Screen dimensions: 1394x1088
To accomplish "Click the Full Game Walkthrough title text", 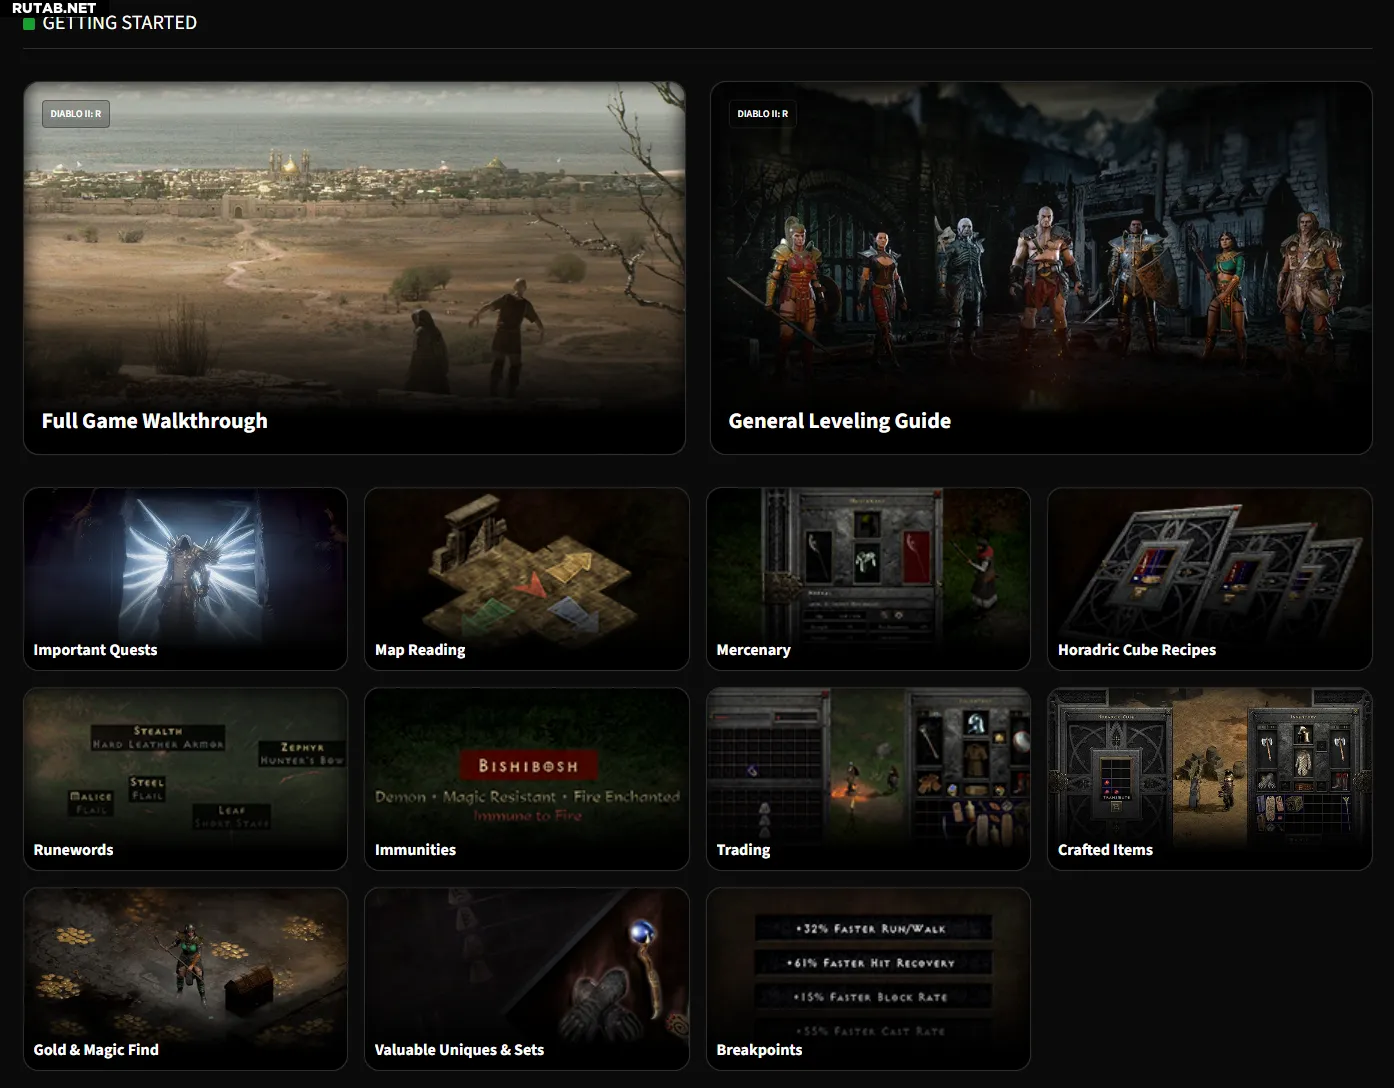I will pos(154,421).
